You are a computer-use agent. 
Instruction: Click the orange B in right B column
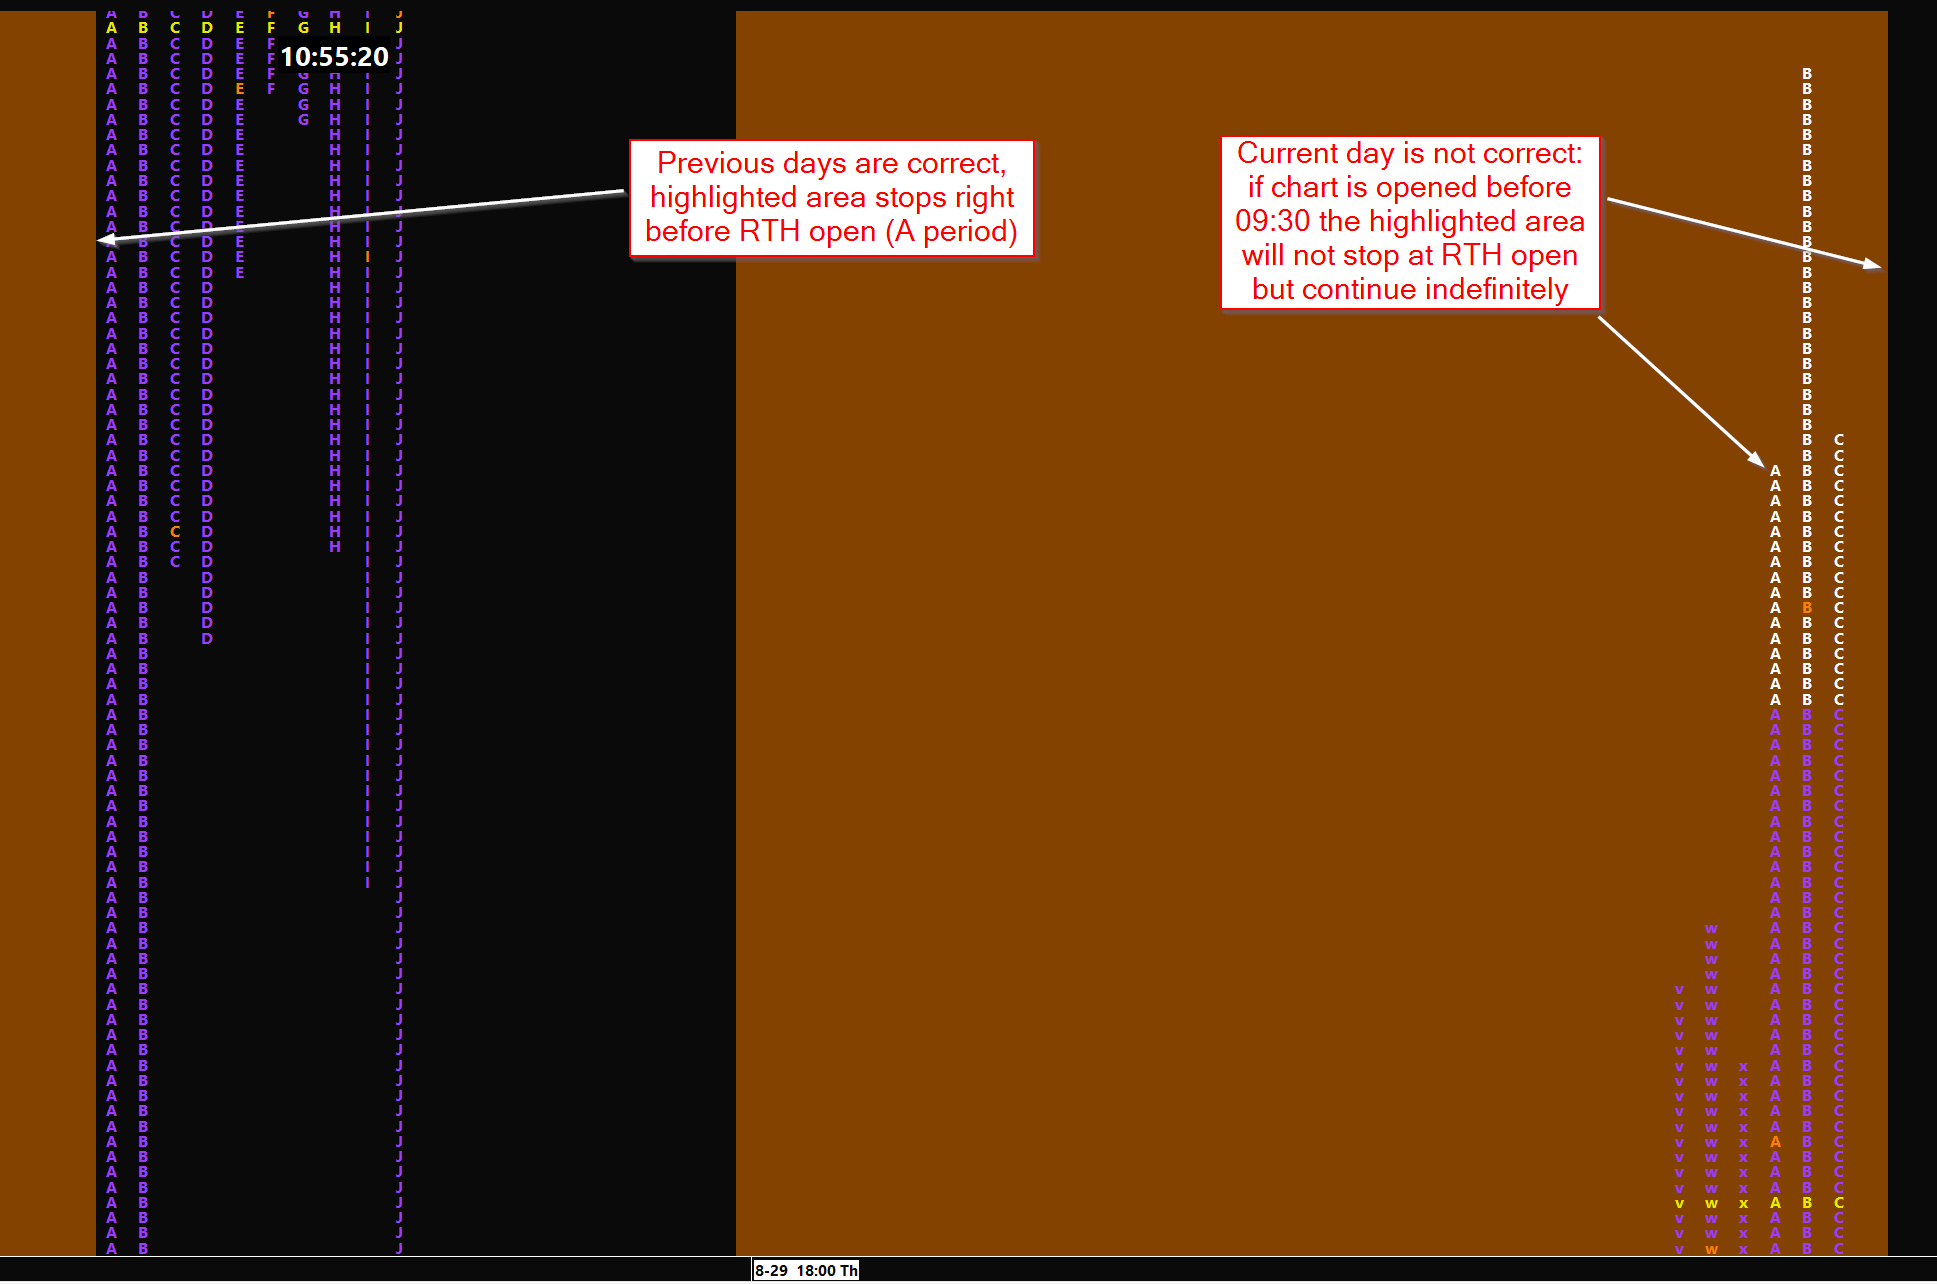click(x=1807, y=608)
